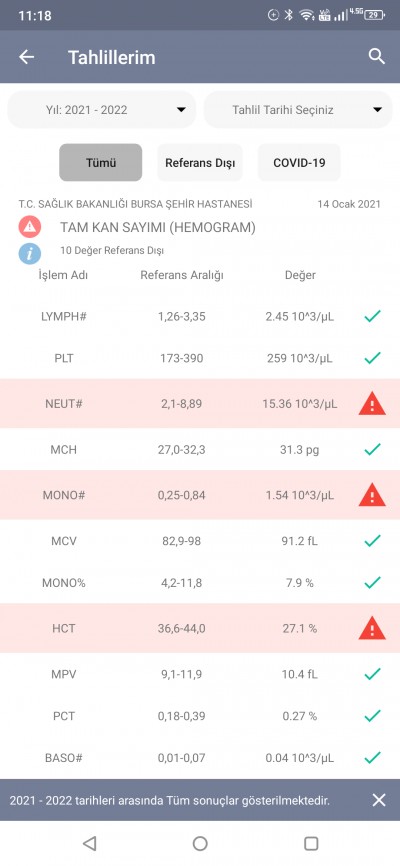The image size is (400, 866).
Task: Click arrow of the year selector
Action: coord(181,110)
